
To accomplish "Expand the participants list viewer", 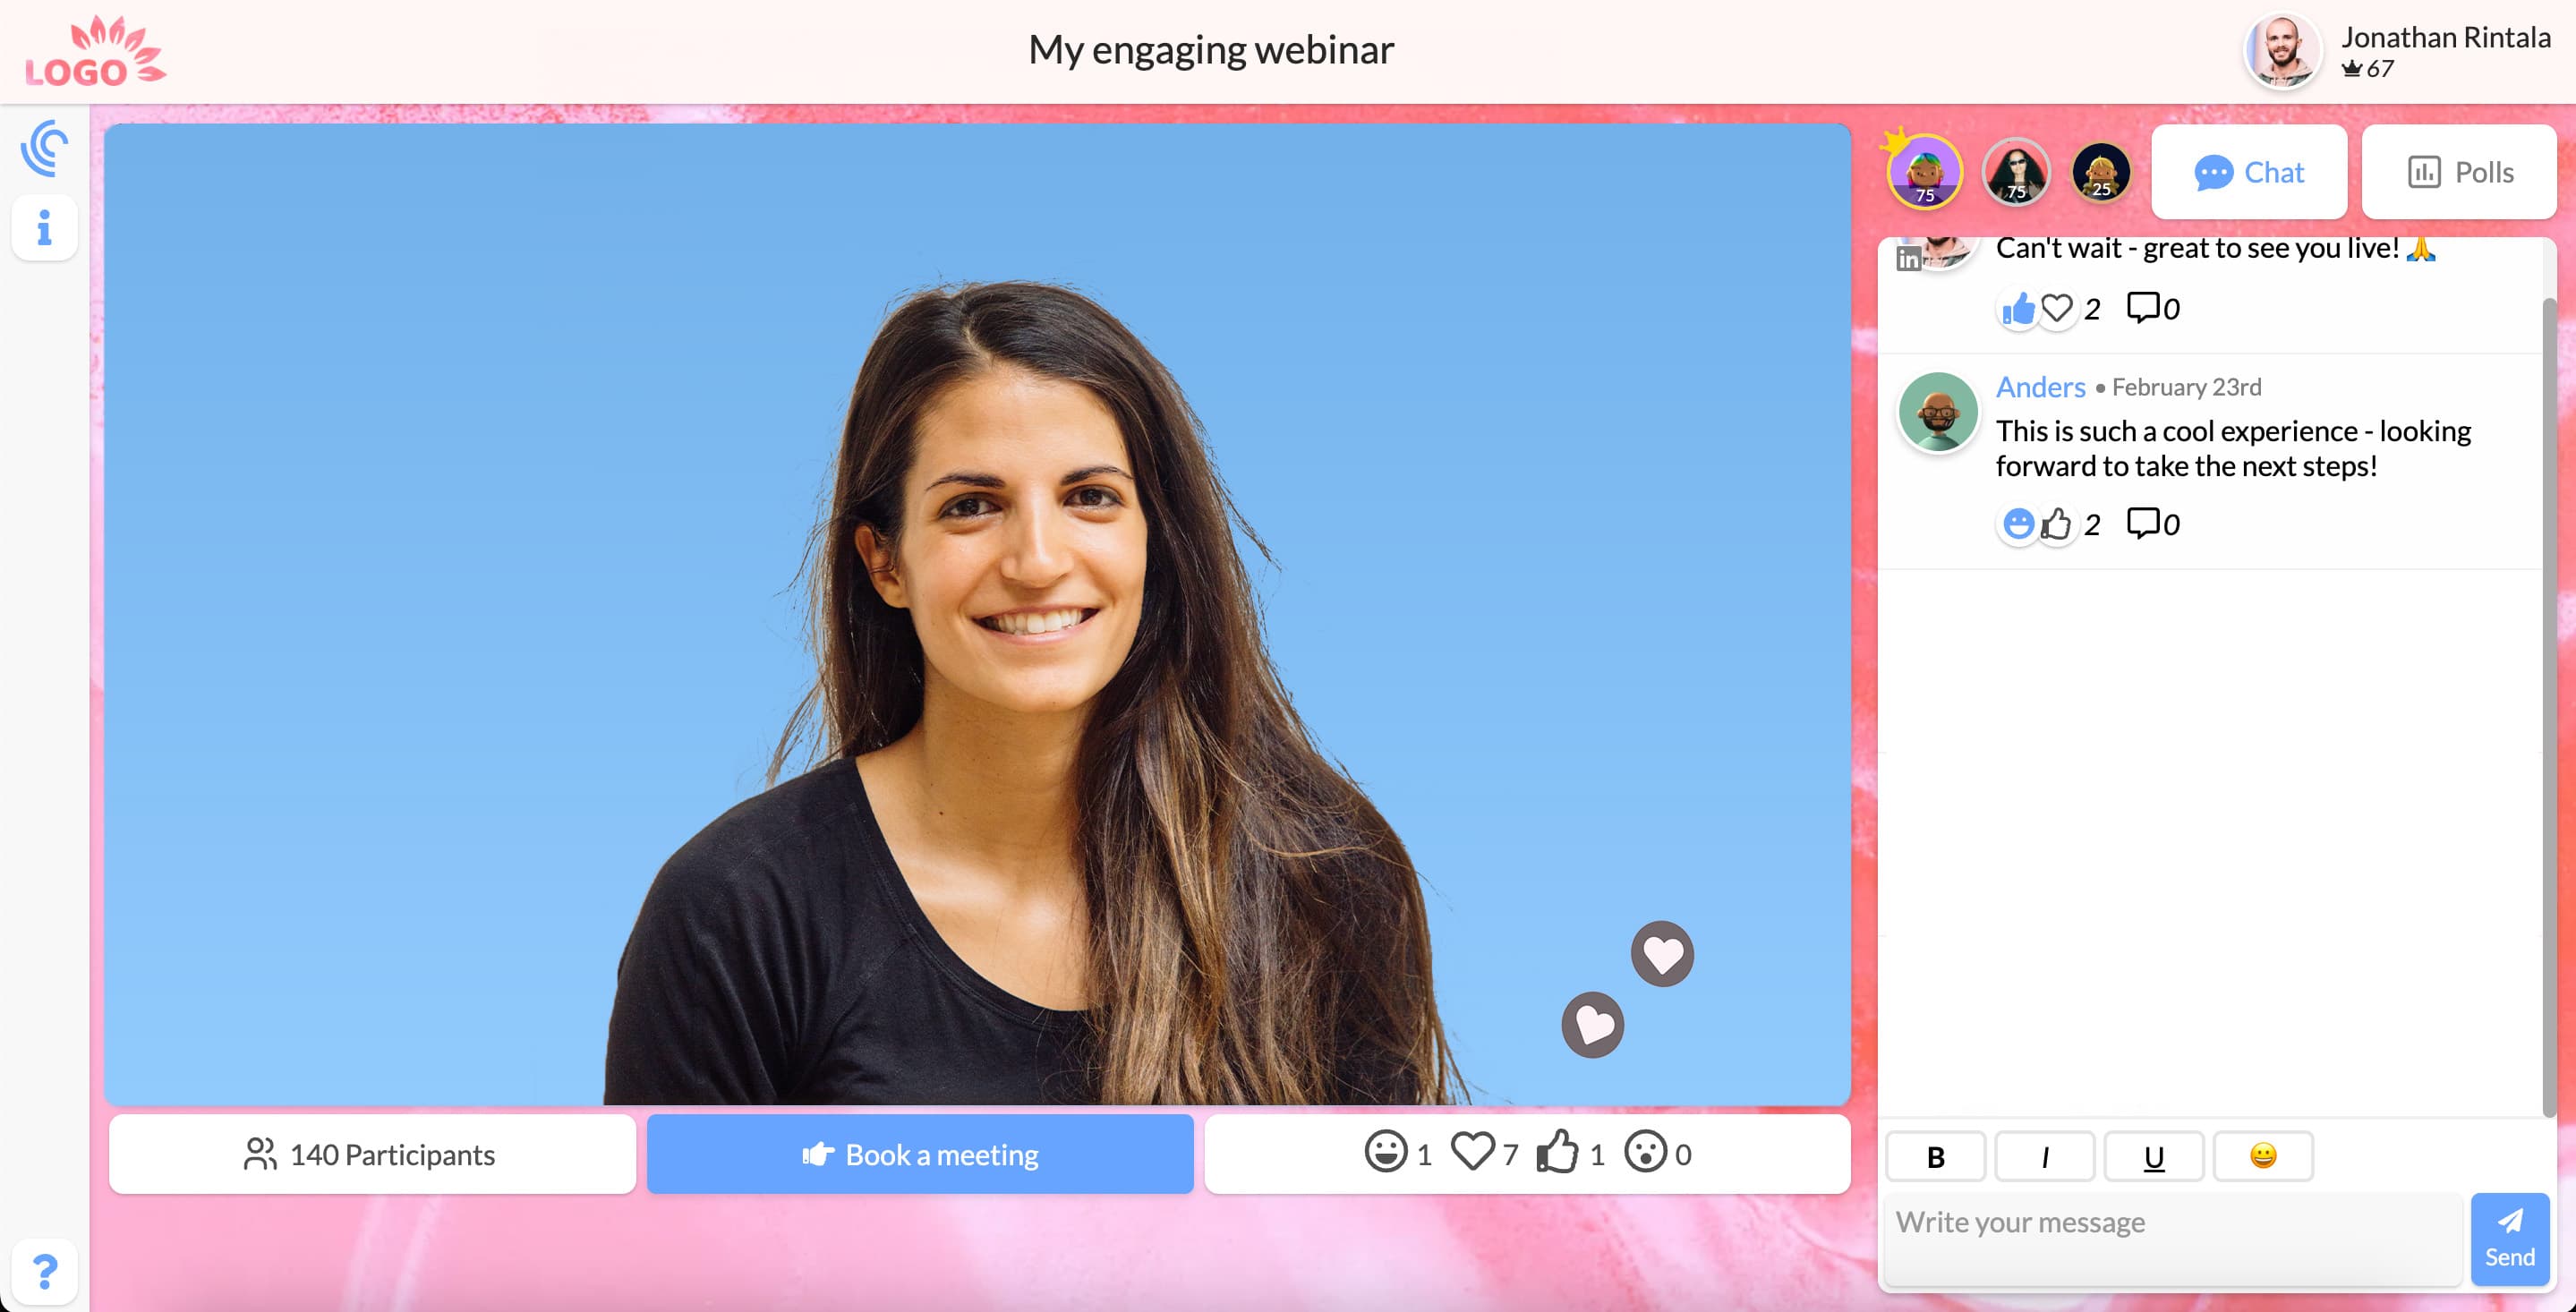I will [368, 1153].
